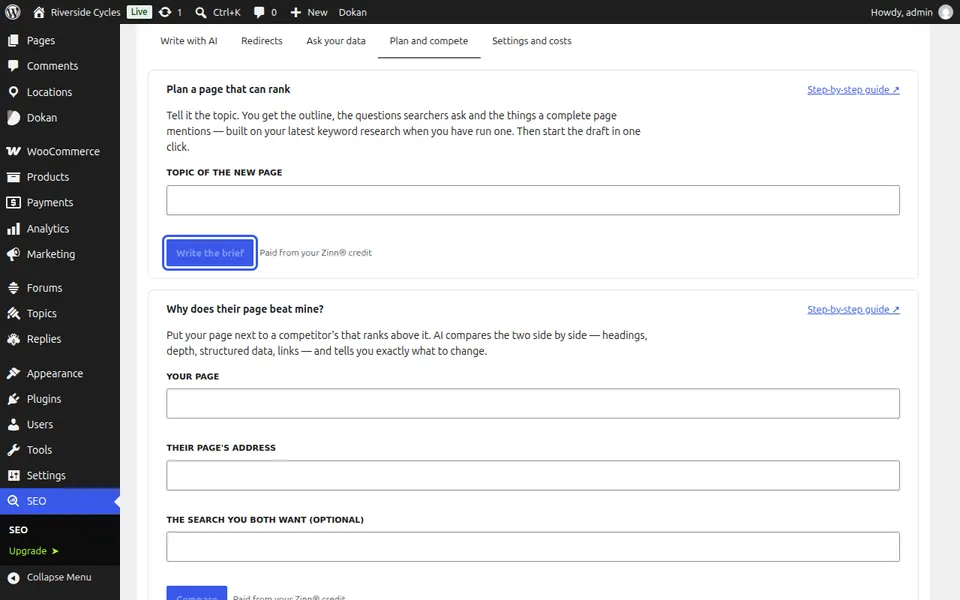The height and width of the screenshot is (600, 960).
Task: Open WooCommerce via its sidebar icon
Action: pos(13,151)
